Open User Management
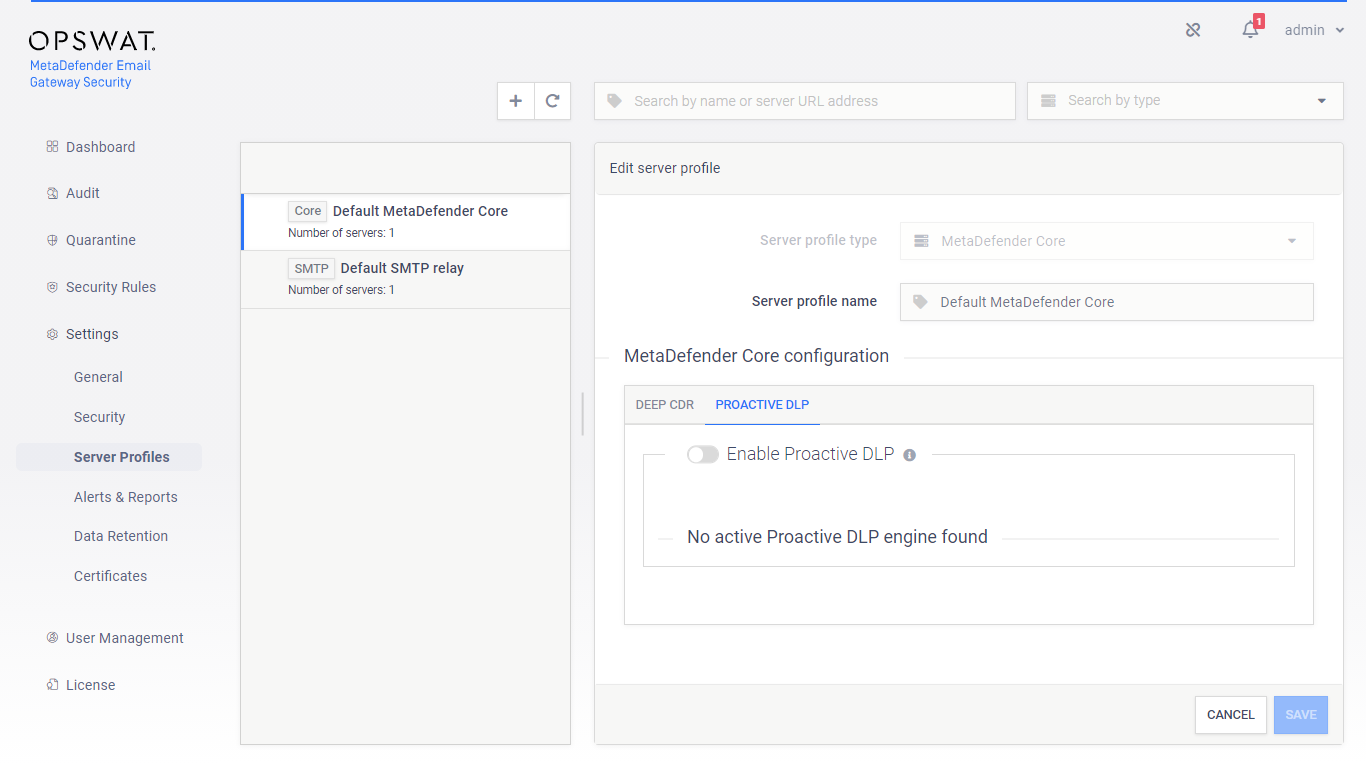The image size is (1366, 768). click(125, 638)
